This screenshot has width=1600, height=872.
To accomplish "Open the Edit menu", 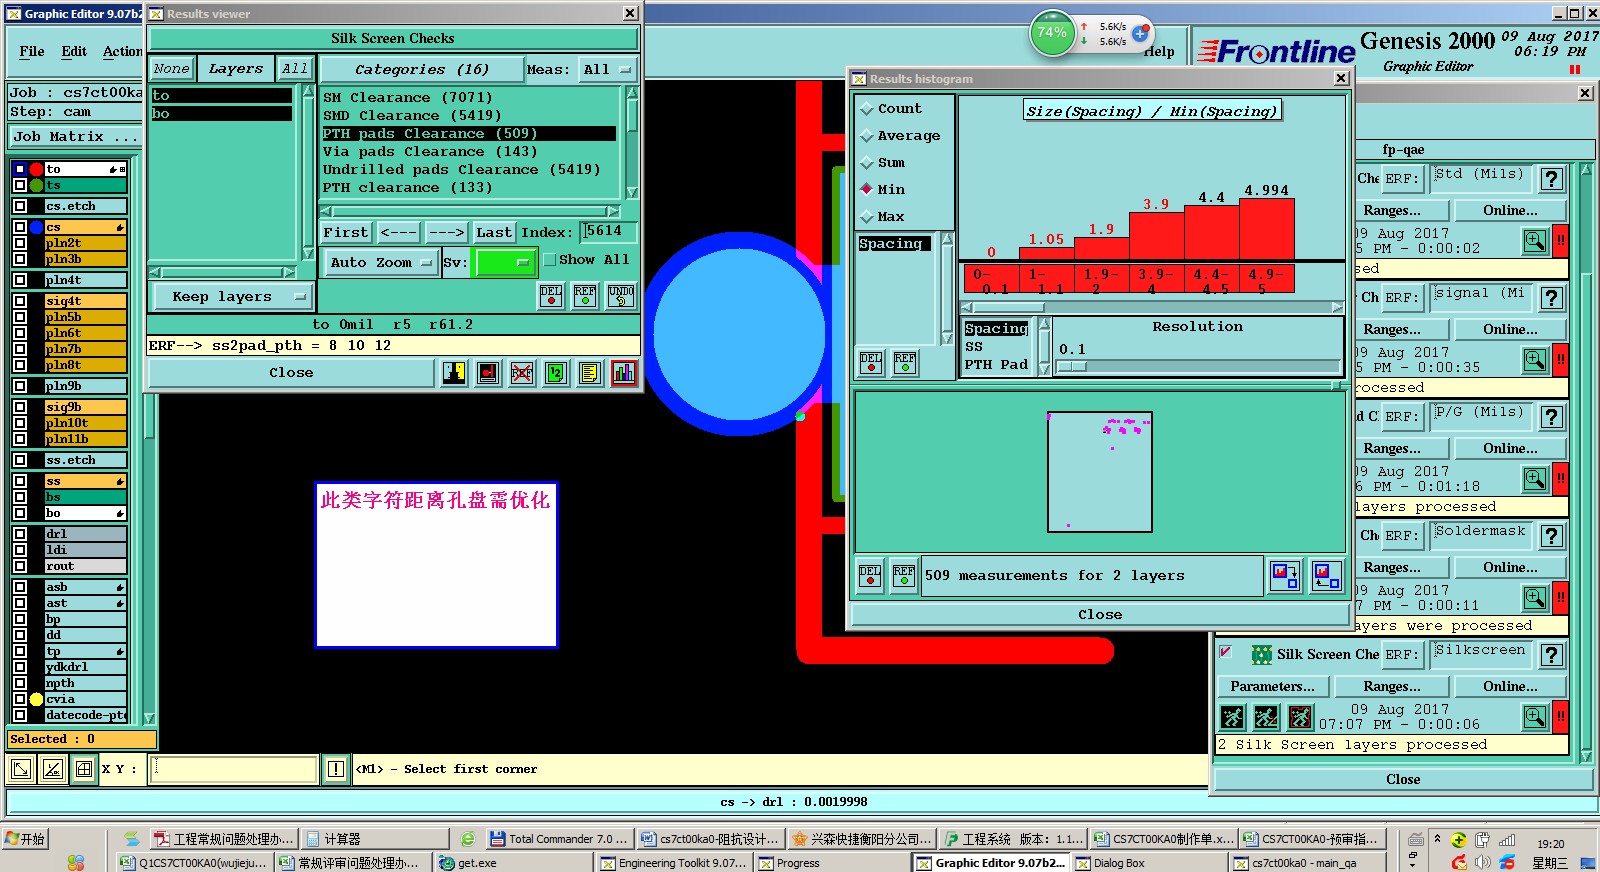I will [74, 51].
